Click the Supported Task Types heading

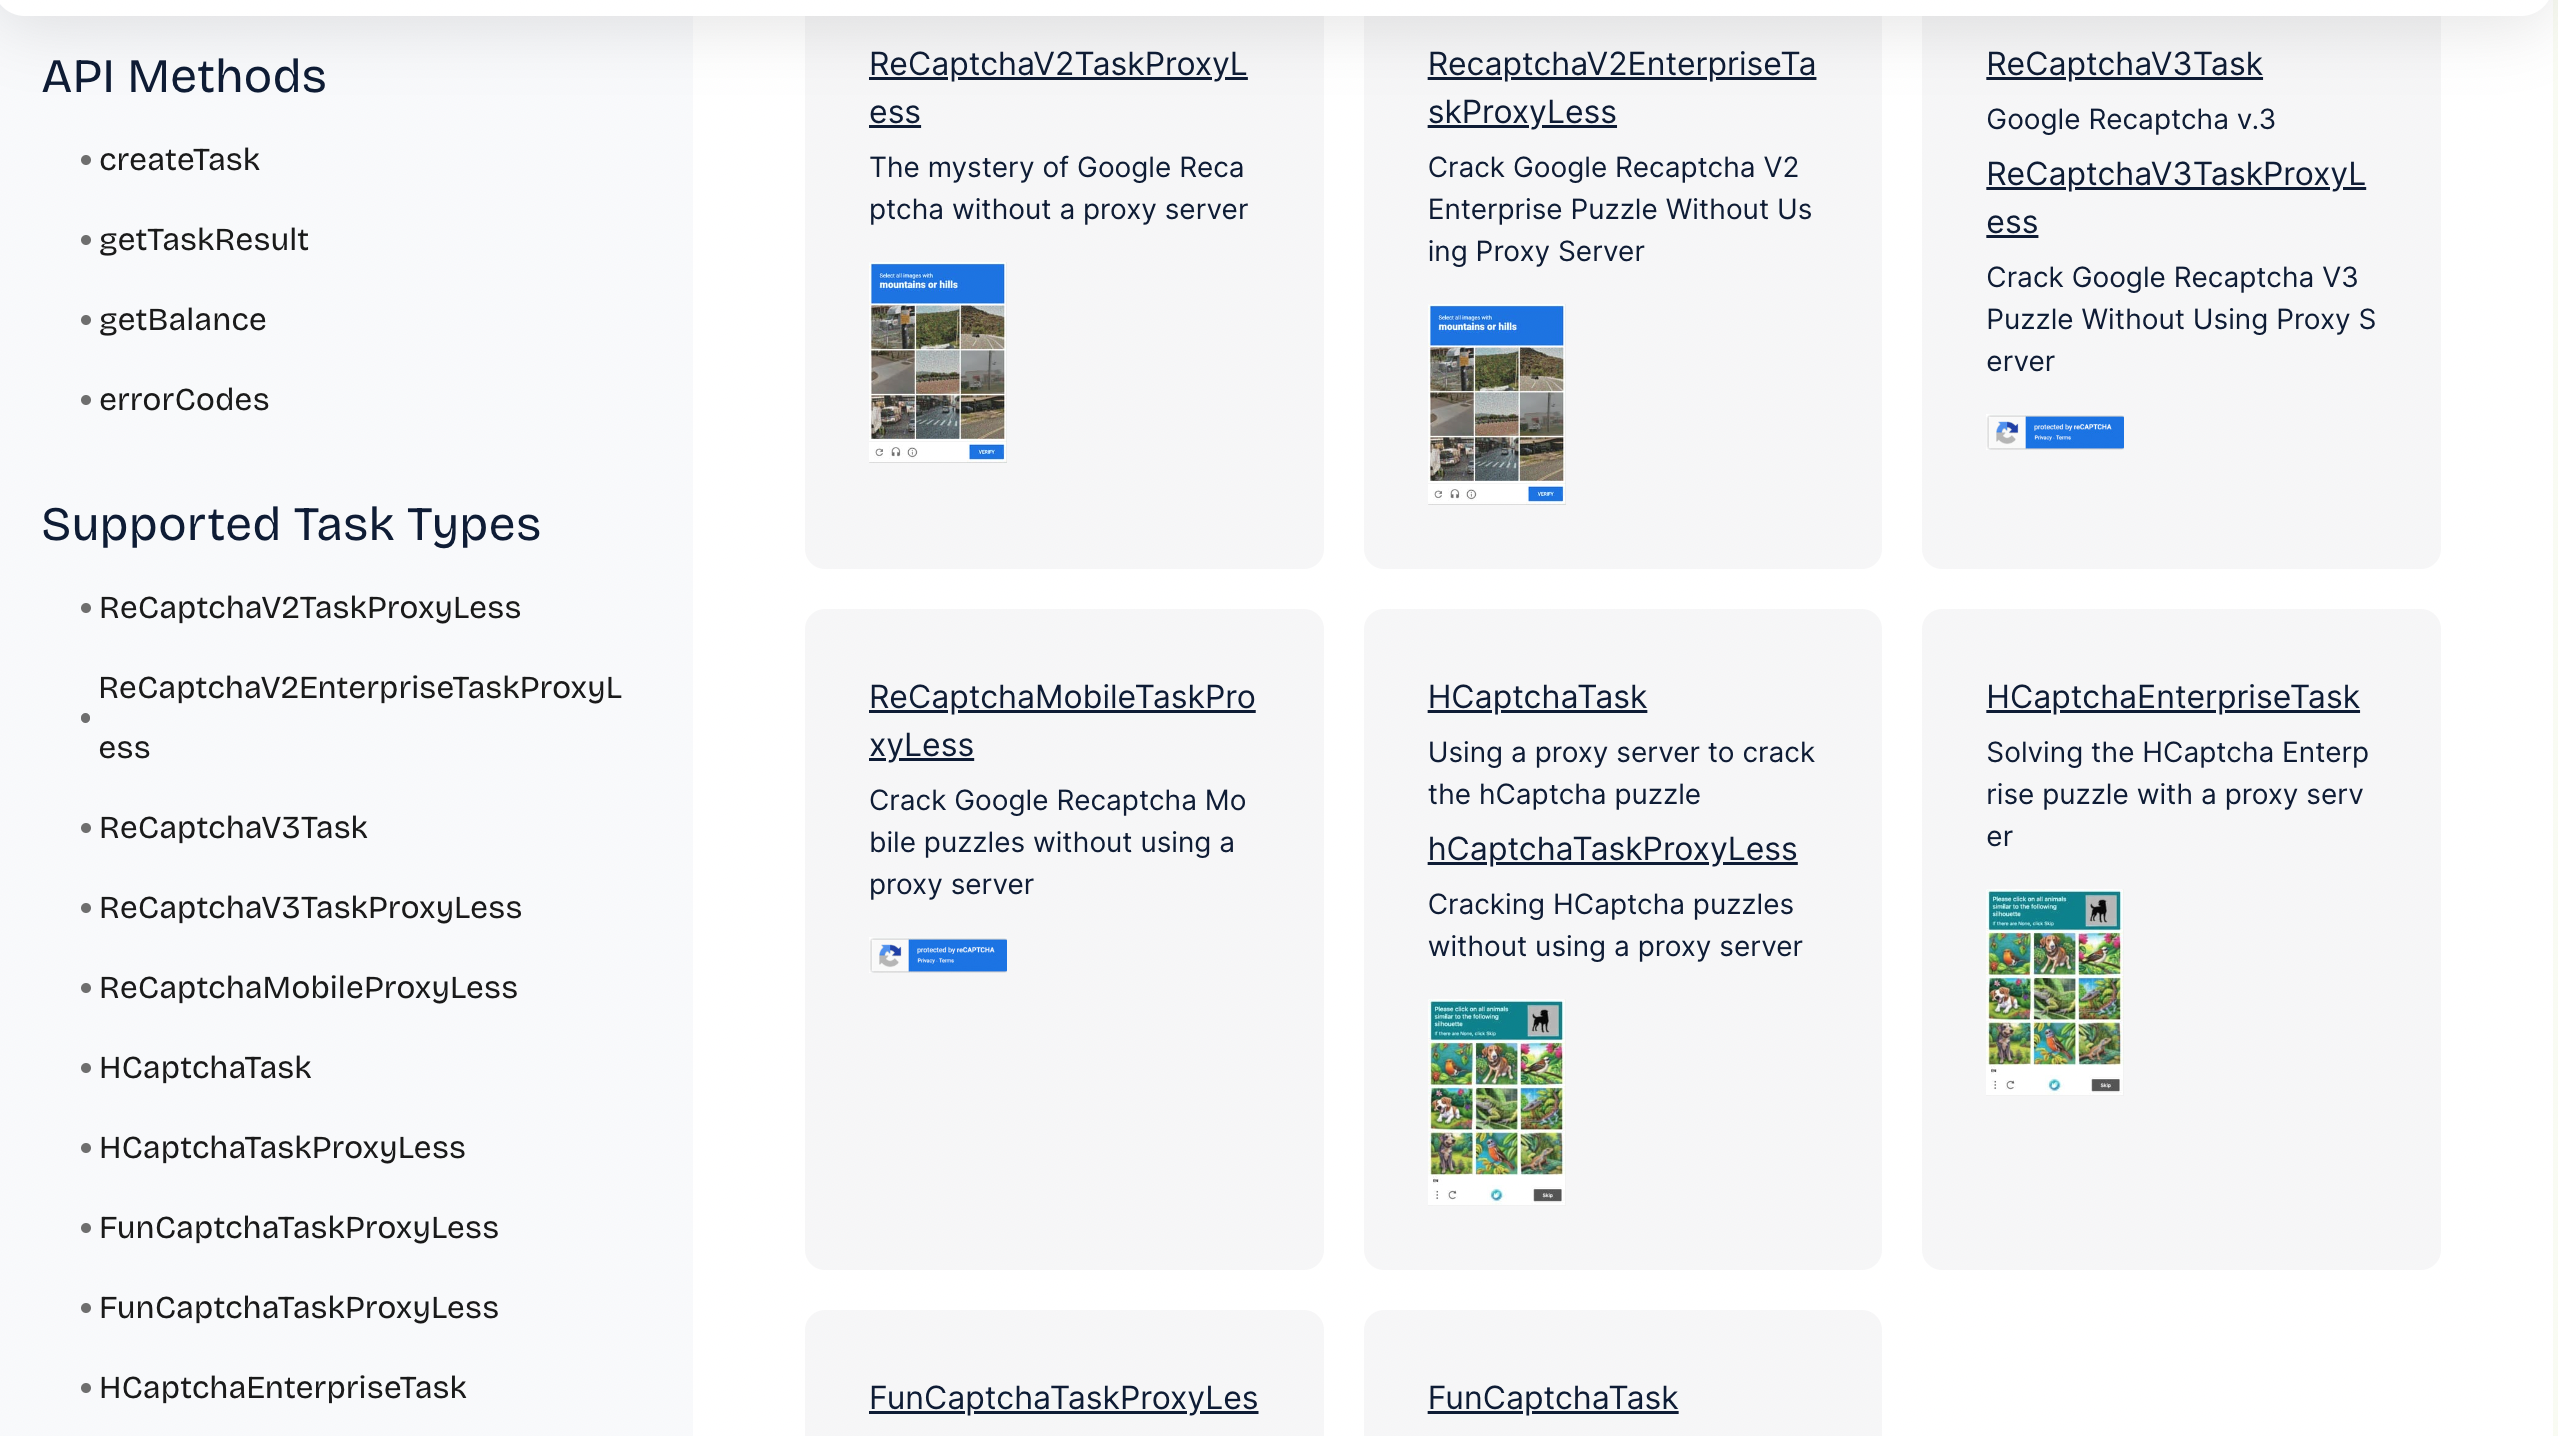click(291, 525)
